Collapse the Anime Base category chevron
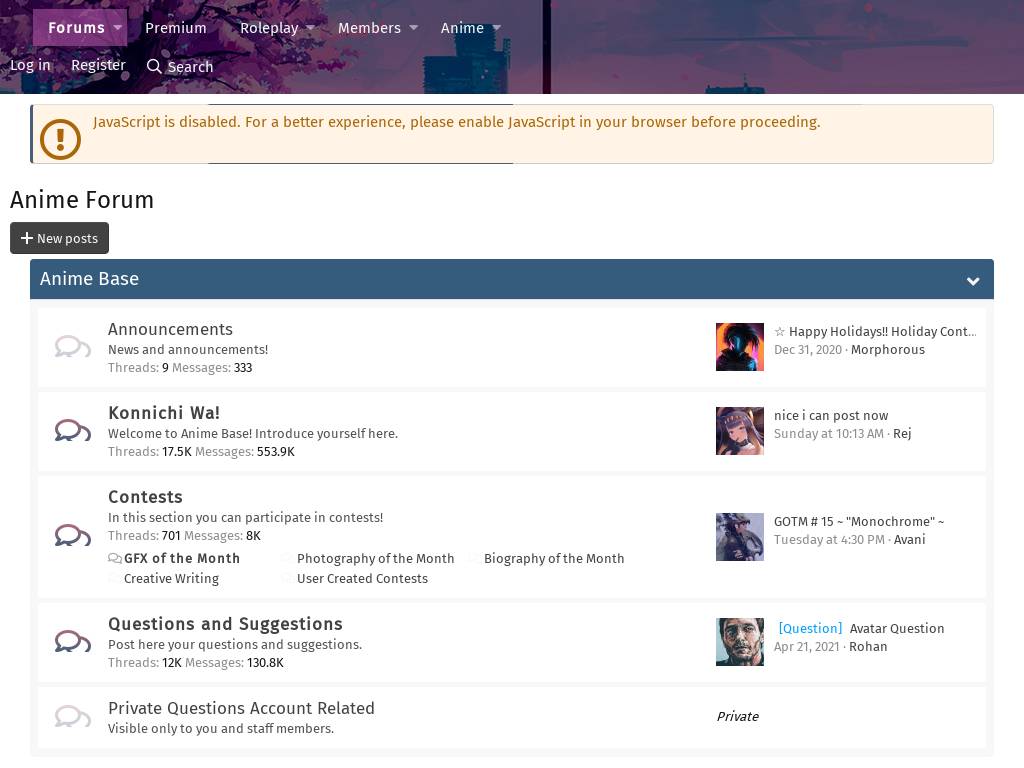Viewport: 1024px width, 768px height. pos(972,281)
